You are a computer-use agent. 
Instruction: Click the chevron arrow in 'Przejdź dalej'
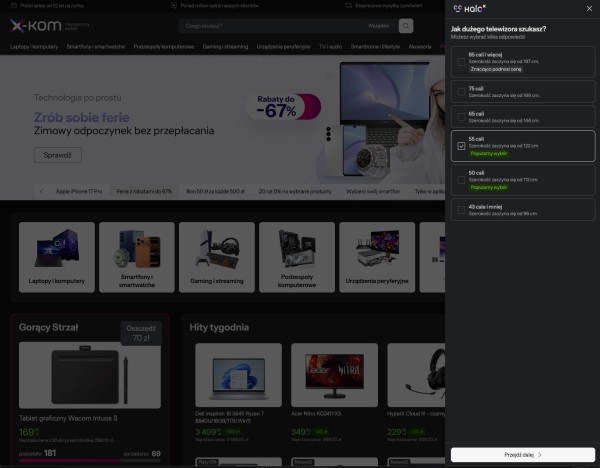click(x=540, y=455)
